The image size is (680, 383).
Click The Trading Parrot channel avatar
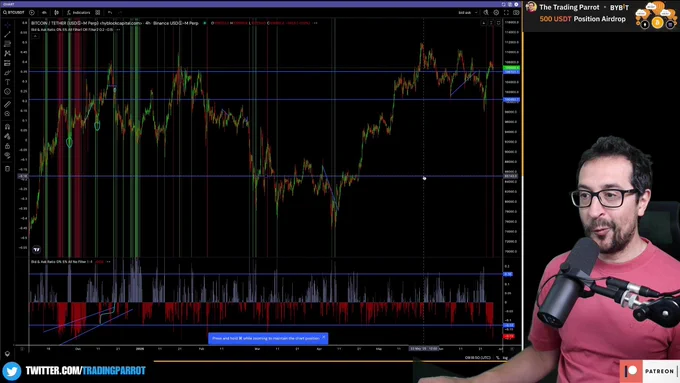coord(531,7)
